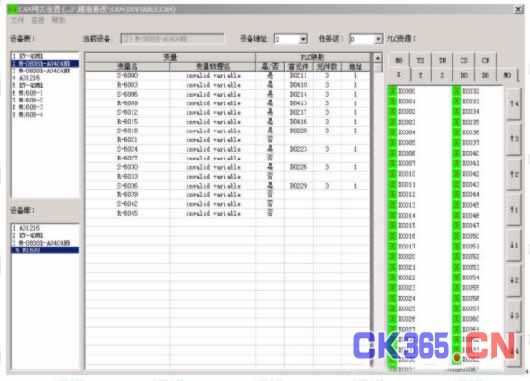Click the variable name cell S-6012
The width and height of the screenshot is (530, 381).
127,112
